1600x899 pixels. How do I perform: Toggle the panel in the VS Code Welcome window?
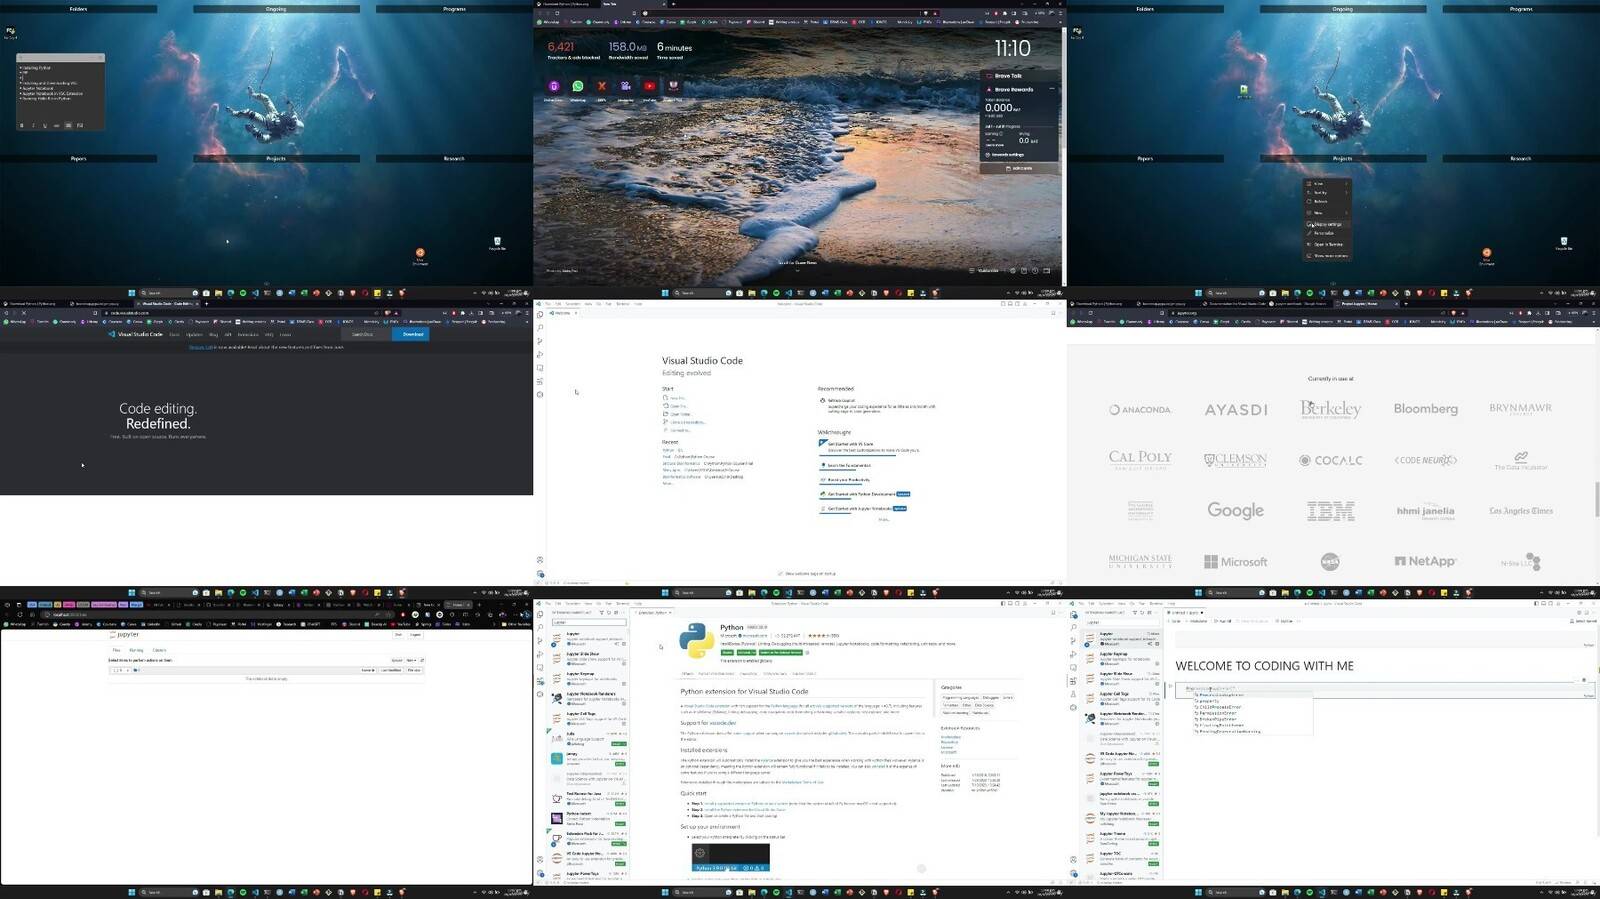point(1011,304)
